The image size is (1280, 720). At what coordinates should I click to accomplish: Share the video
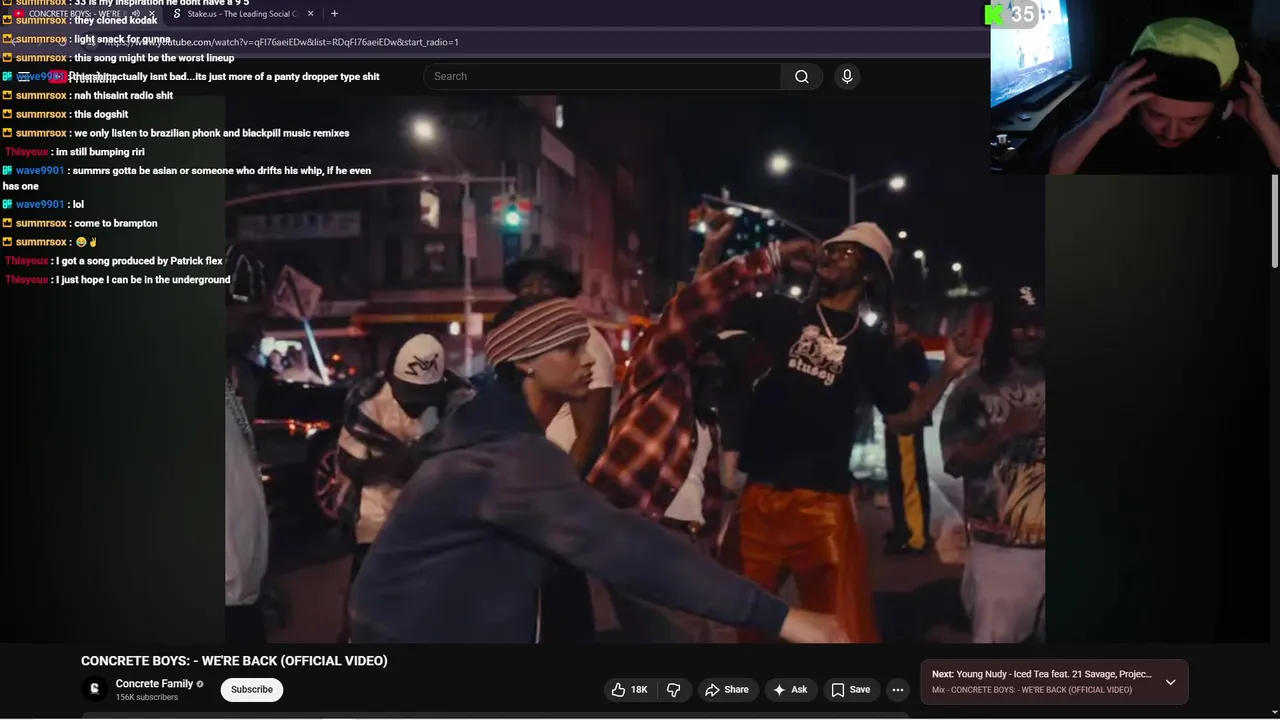point(727,690)
